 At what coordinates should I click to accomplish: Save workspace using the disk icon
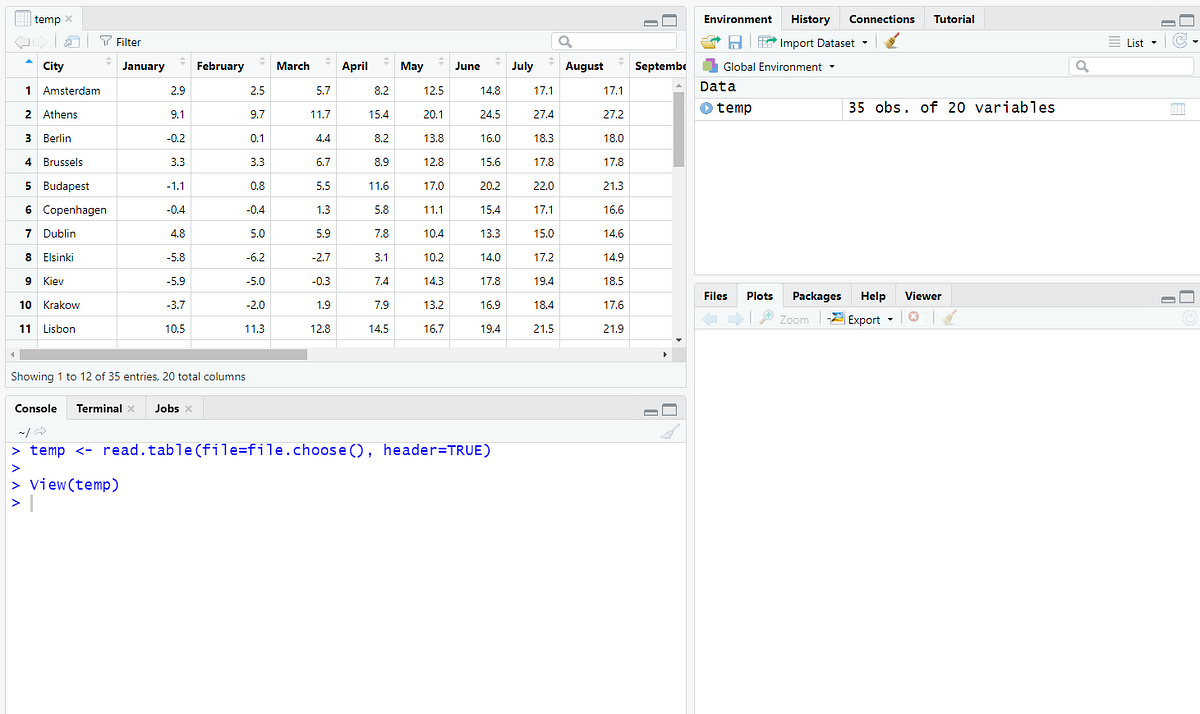point(737,41)
